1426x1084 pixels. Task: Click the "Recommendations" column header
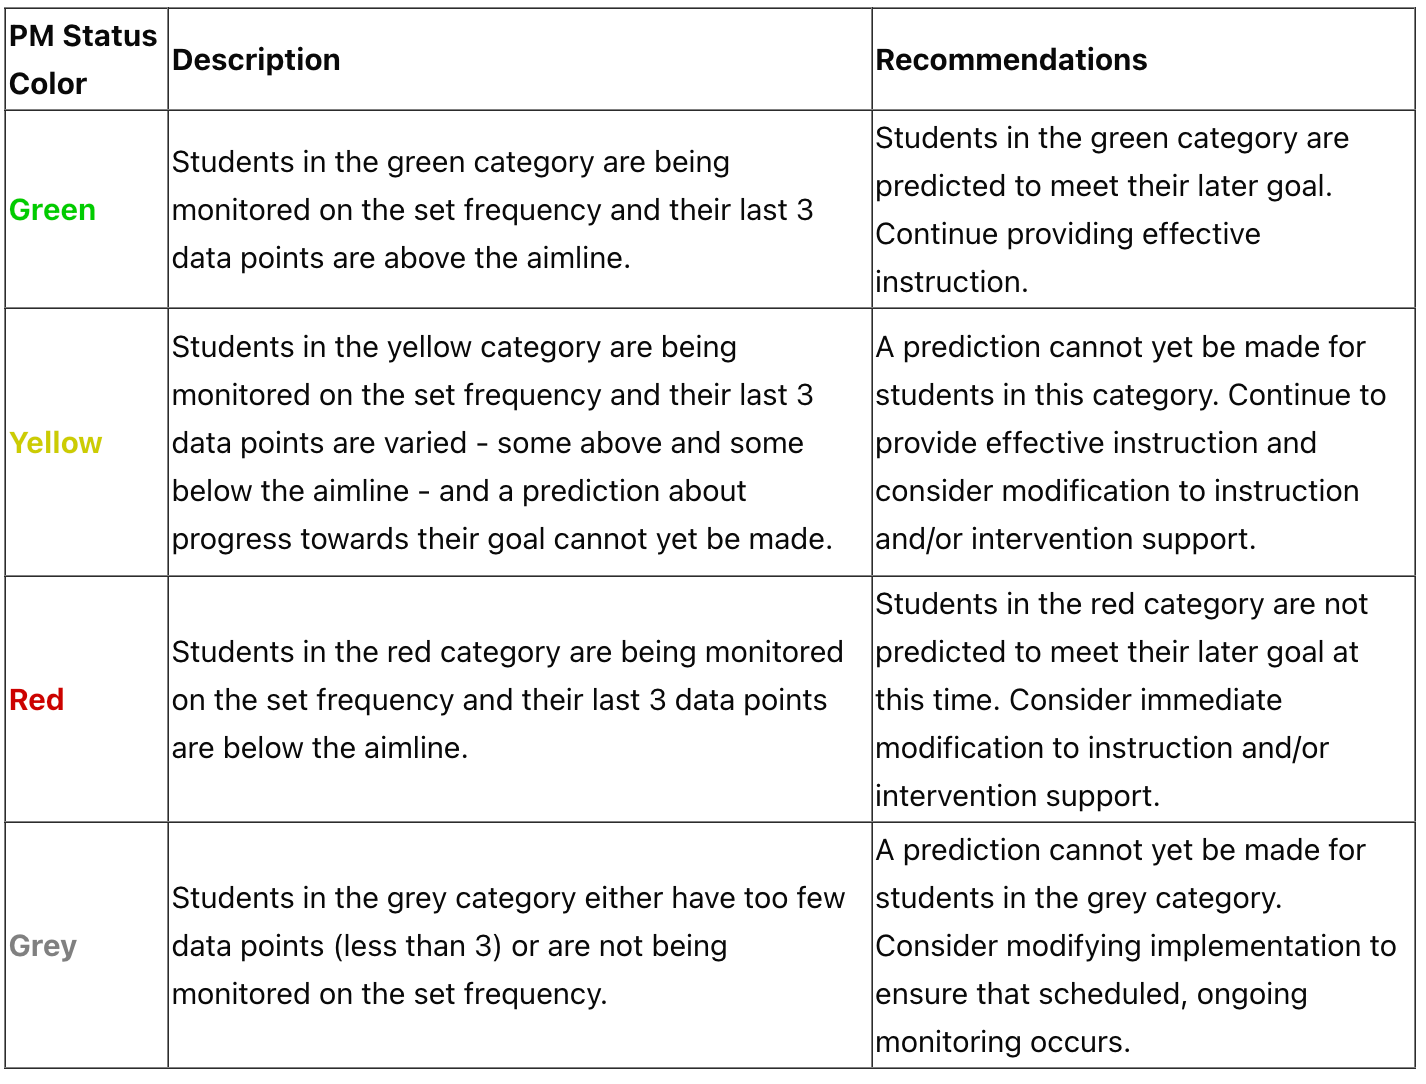pos(1011,60)
